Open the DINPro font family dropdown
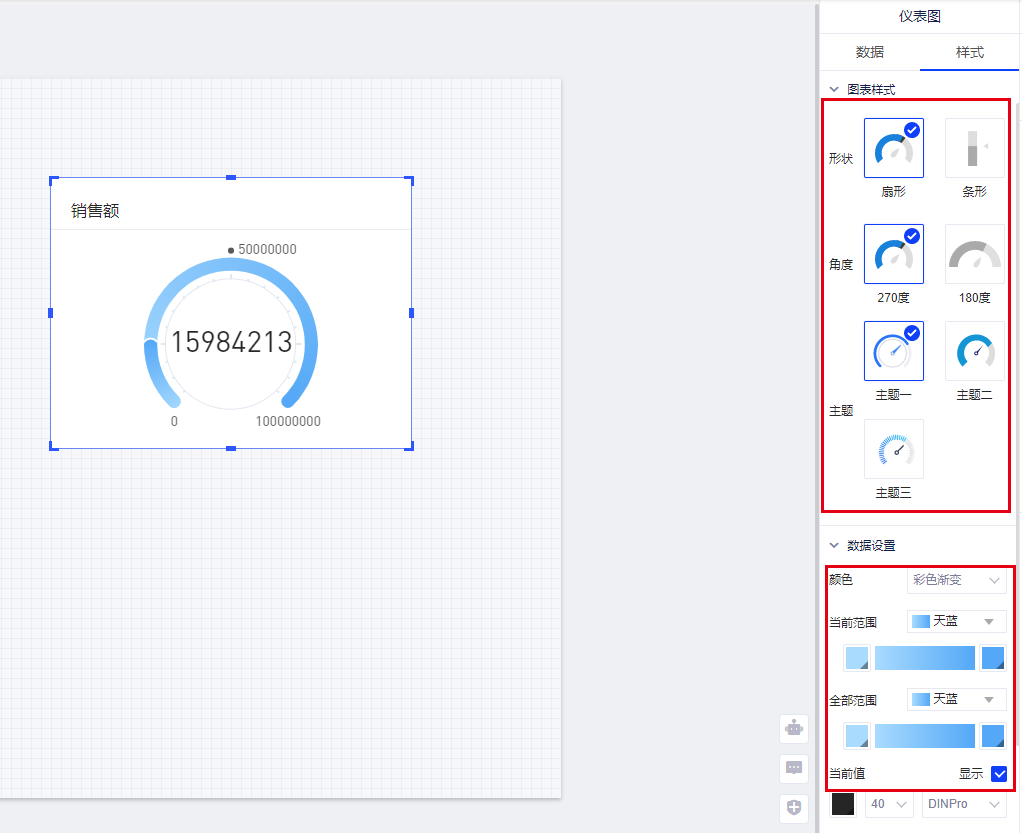The width and height of the screenshot is (1022, 833). (x=964, y=804)
